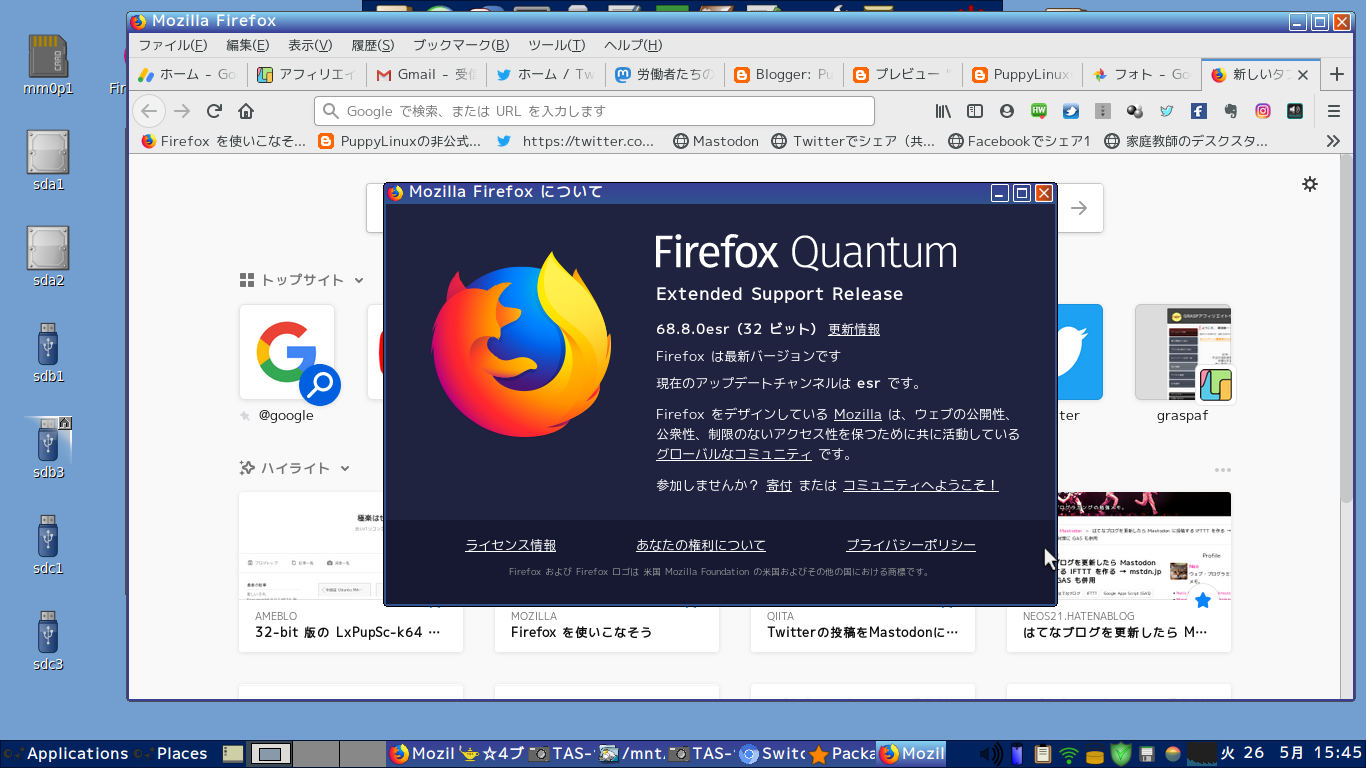Show more bookmarks with overflow chevron
Viewport: 1366px width, 768px height.
1333,142
